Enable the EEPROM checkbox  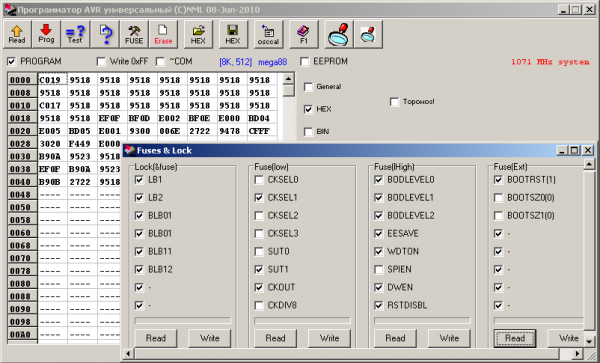coord(305,62)
